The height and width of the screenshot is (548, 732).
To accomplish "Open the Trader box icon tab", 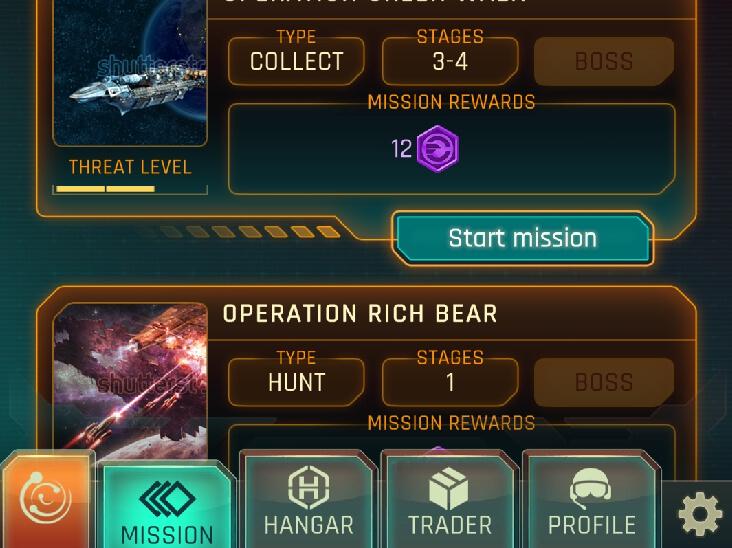I will click(450, 500).
